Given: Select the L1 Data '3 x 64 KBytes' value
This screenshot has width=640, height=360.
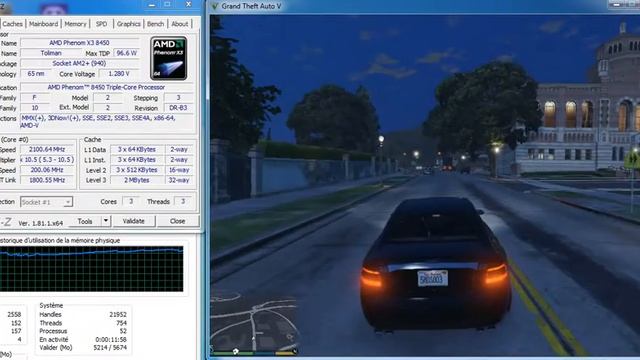Looking at the screenshot, I should (137, 149).
